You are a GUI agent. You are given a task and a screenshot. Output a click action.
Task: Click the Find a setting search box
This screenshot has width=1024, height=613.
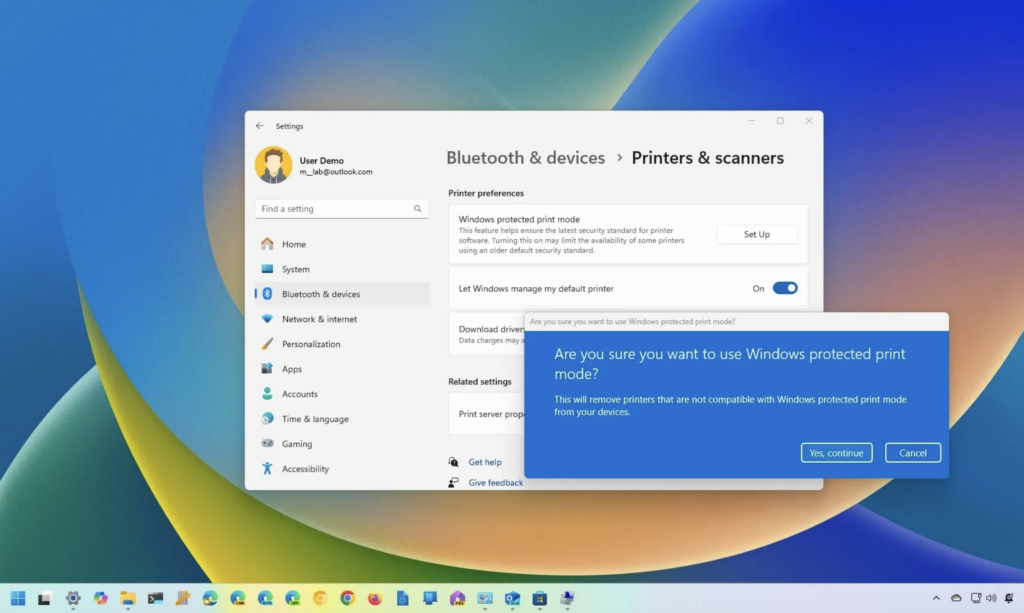[333, 209]
